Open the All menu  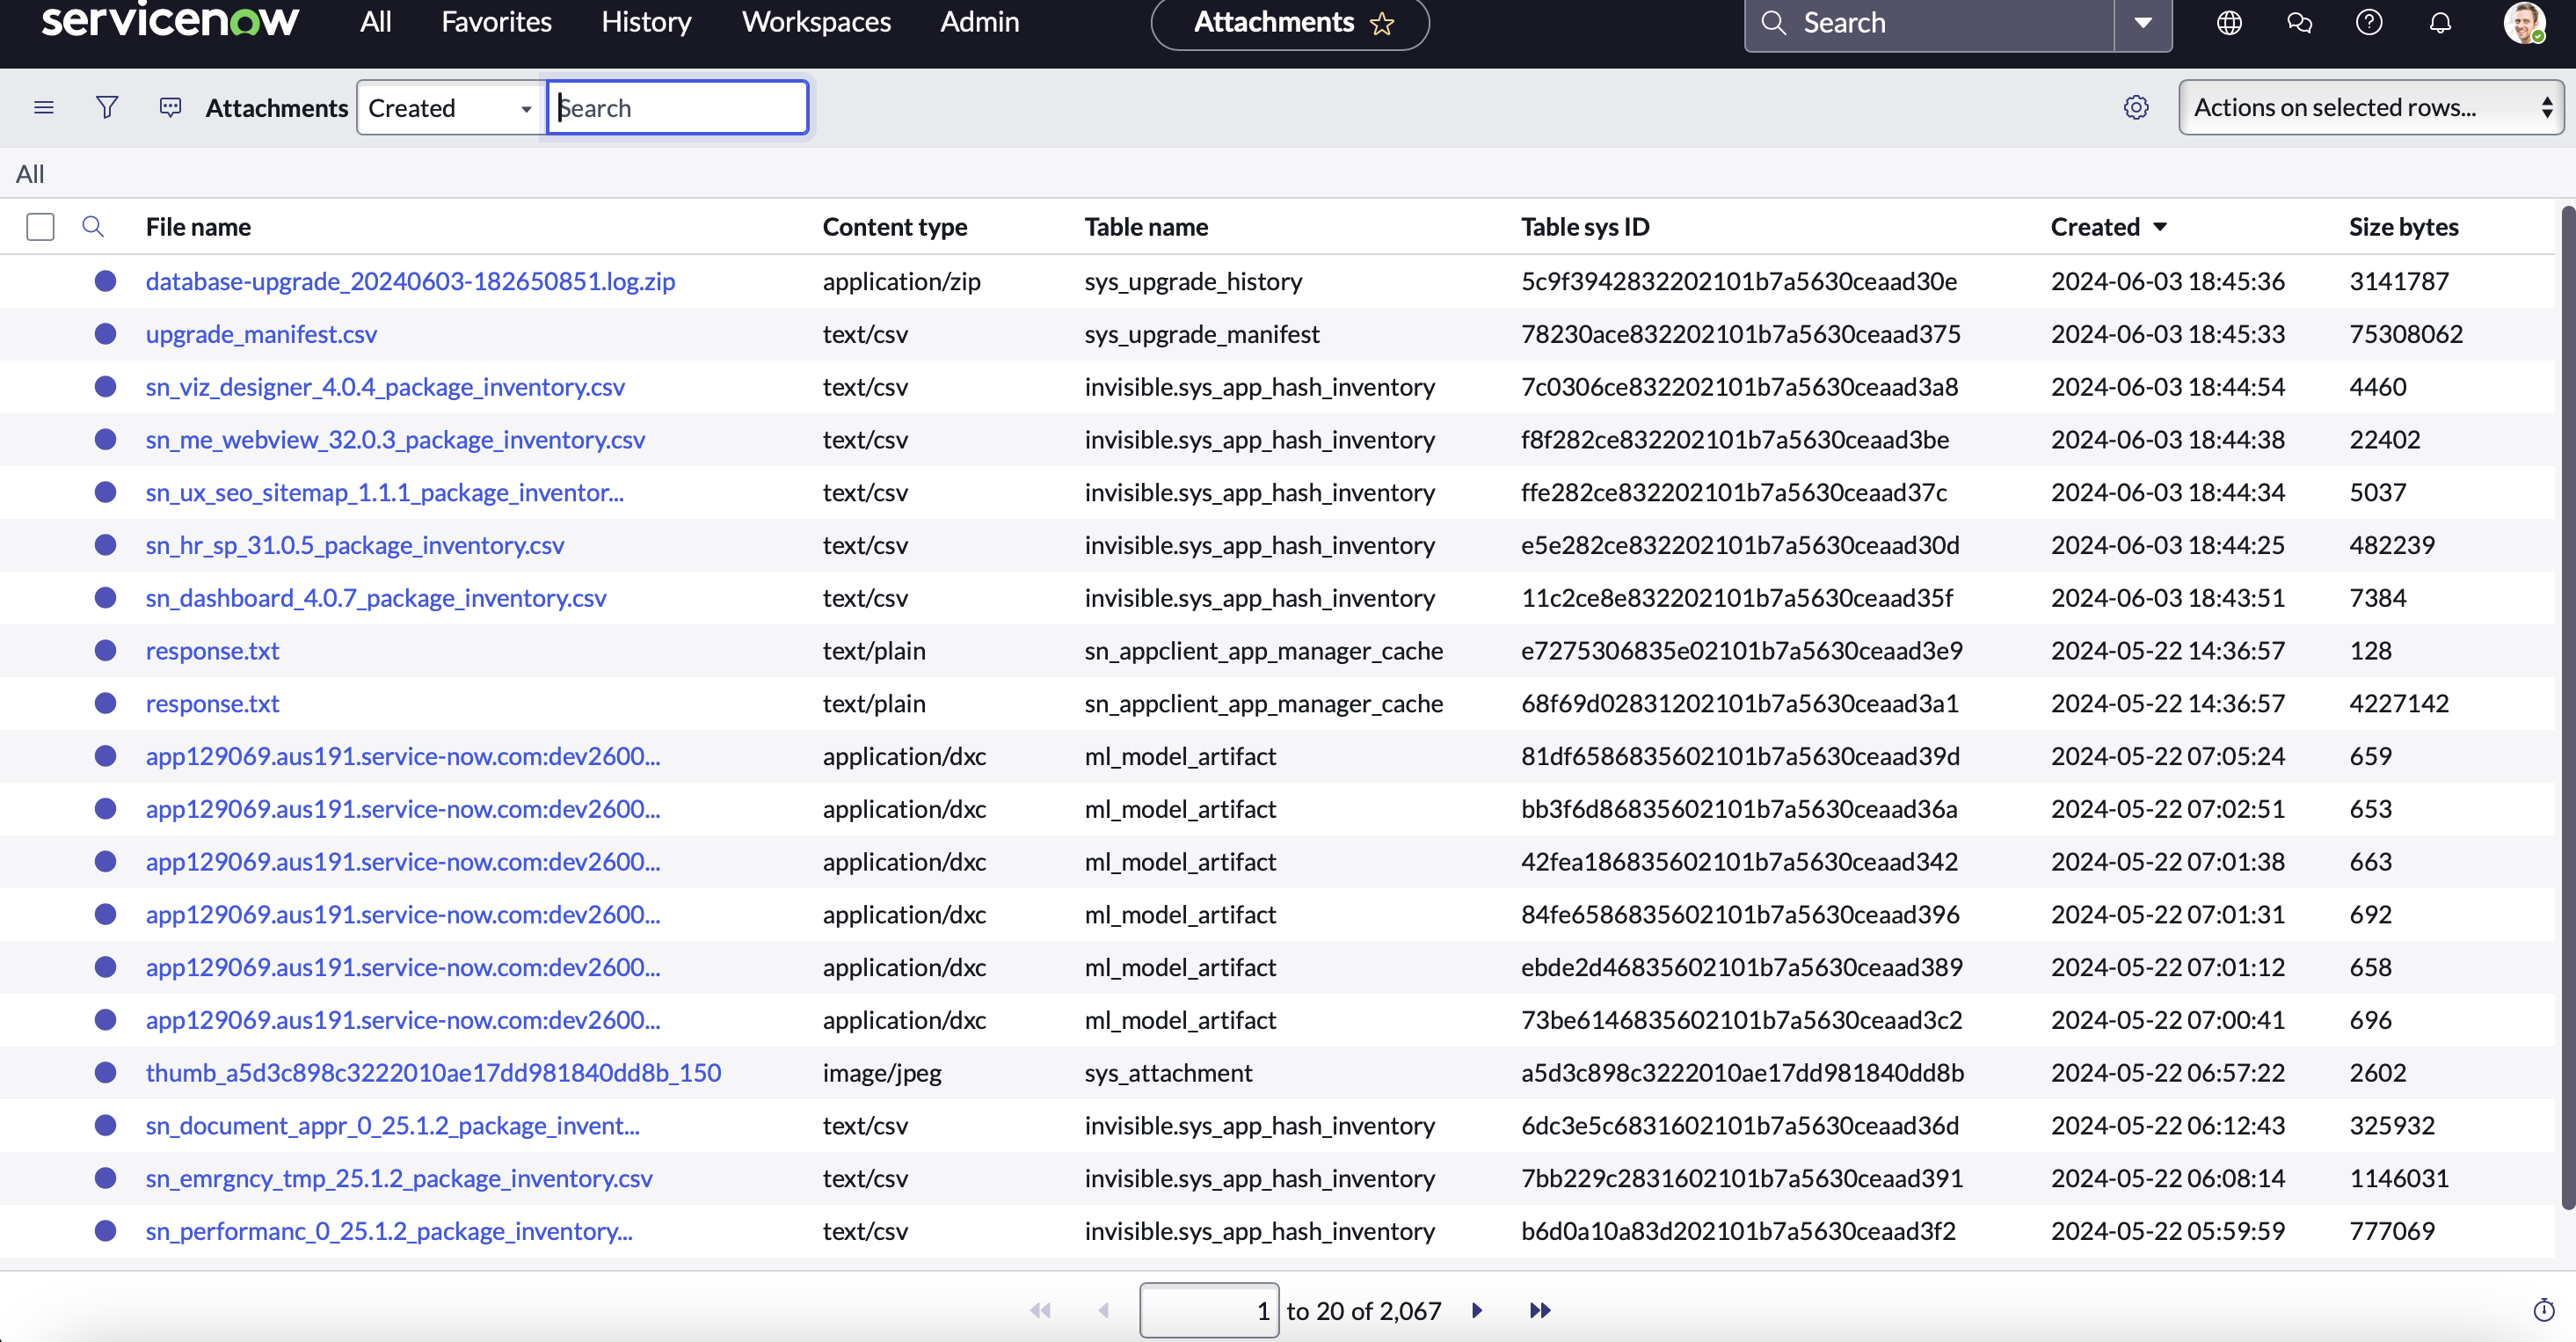[x=376, y=22]
